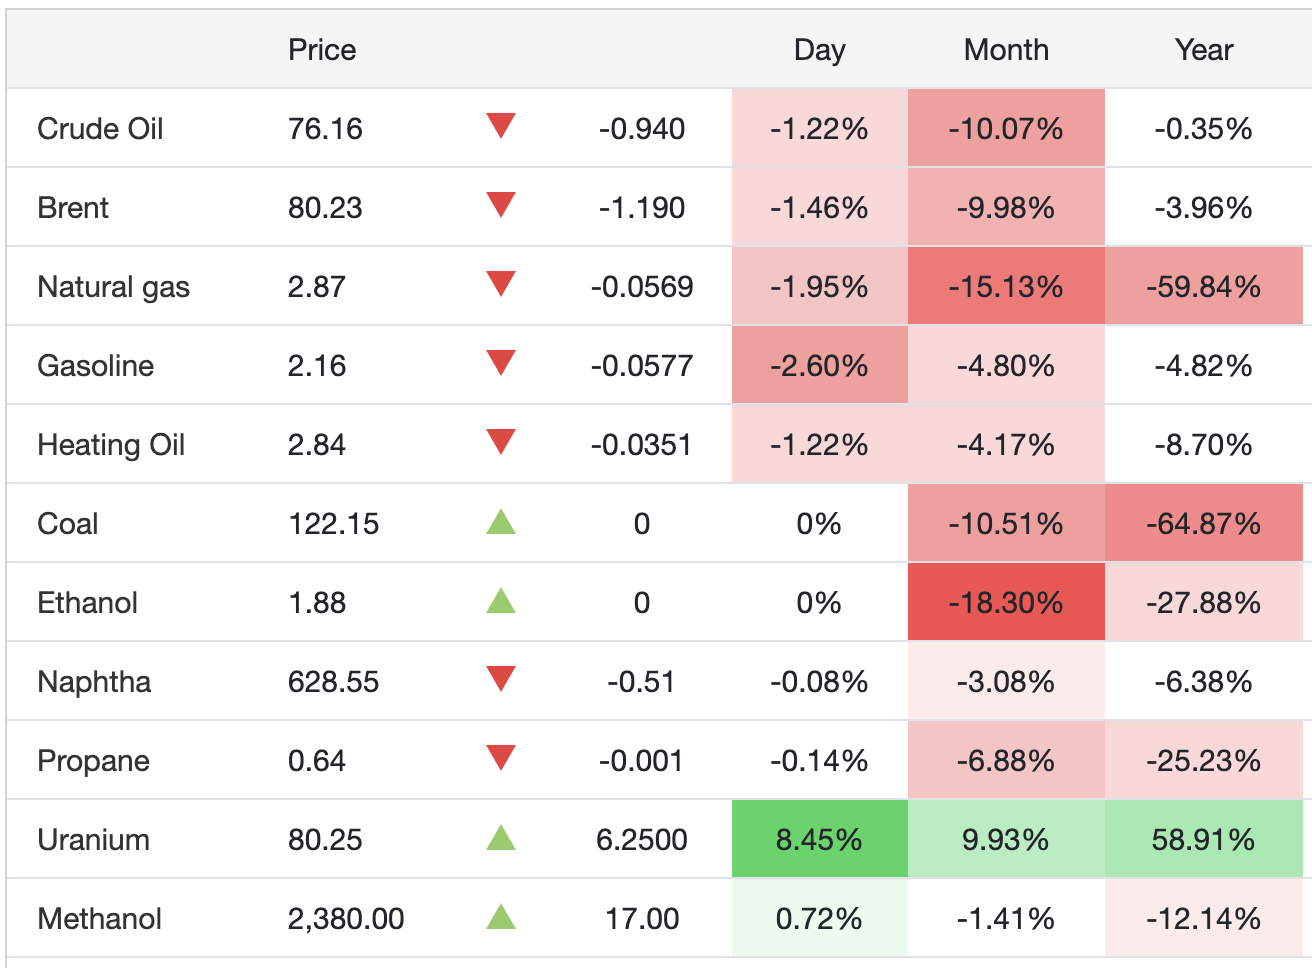Click the red down arrow for Natural gas
This screenshot has height=968, width=1312.
[501, 284]
